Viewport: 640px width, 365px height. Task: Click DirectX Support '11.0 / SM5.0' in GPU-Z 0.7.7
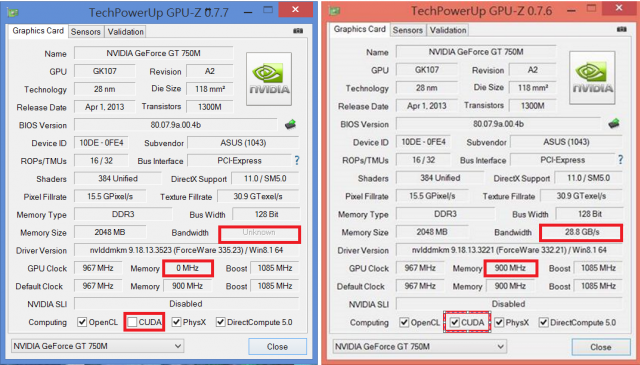[265, 178]
